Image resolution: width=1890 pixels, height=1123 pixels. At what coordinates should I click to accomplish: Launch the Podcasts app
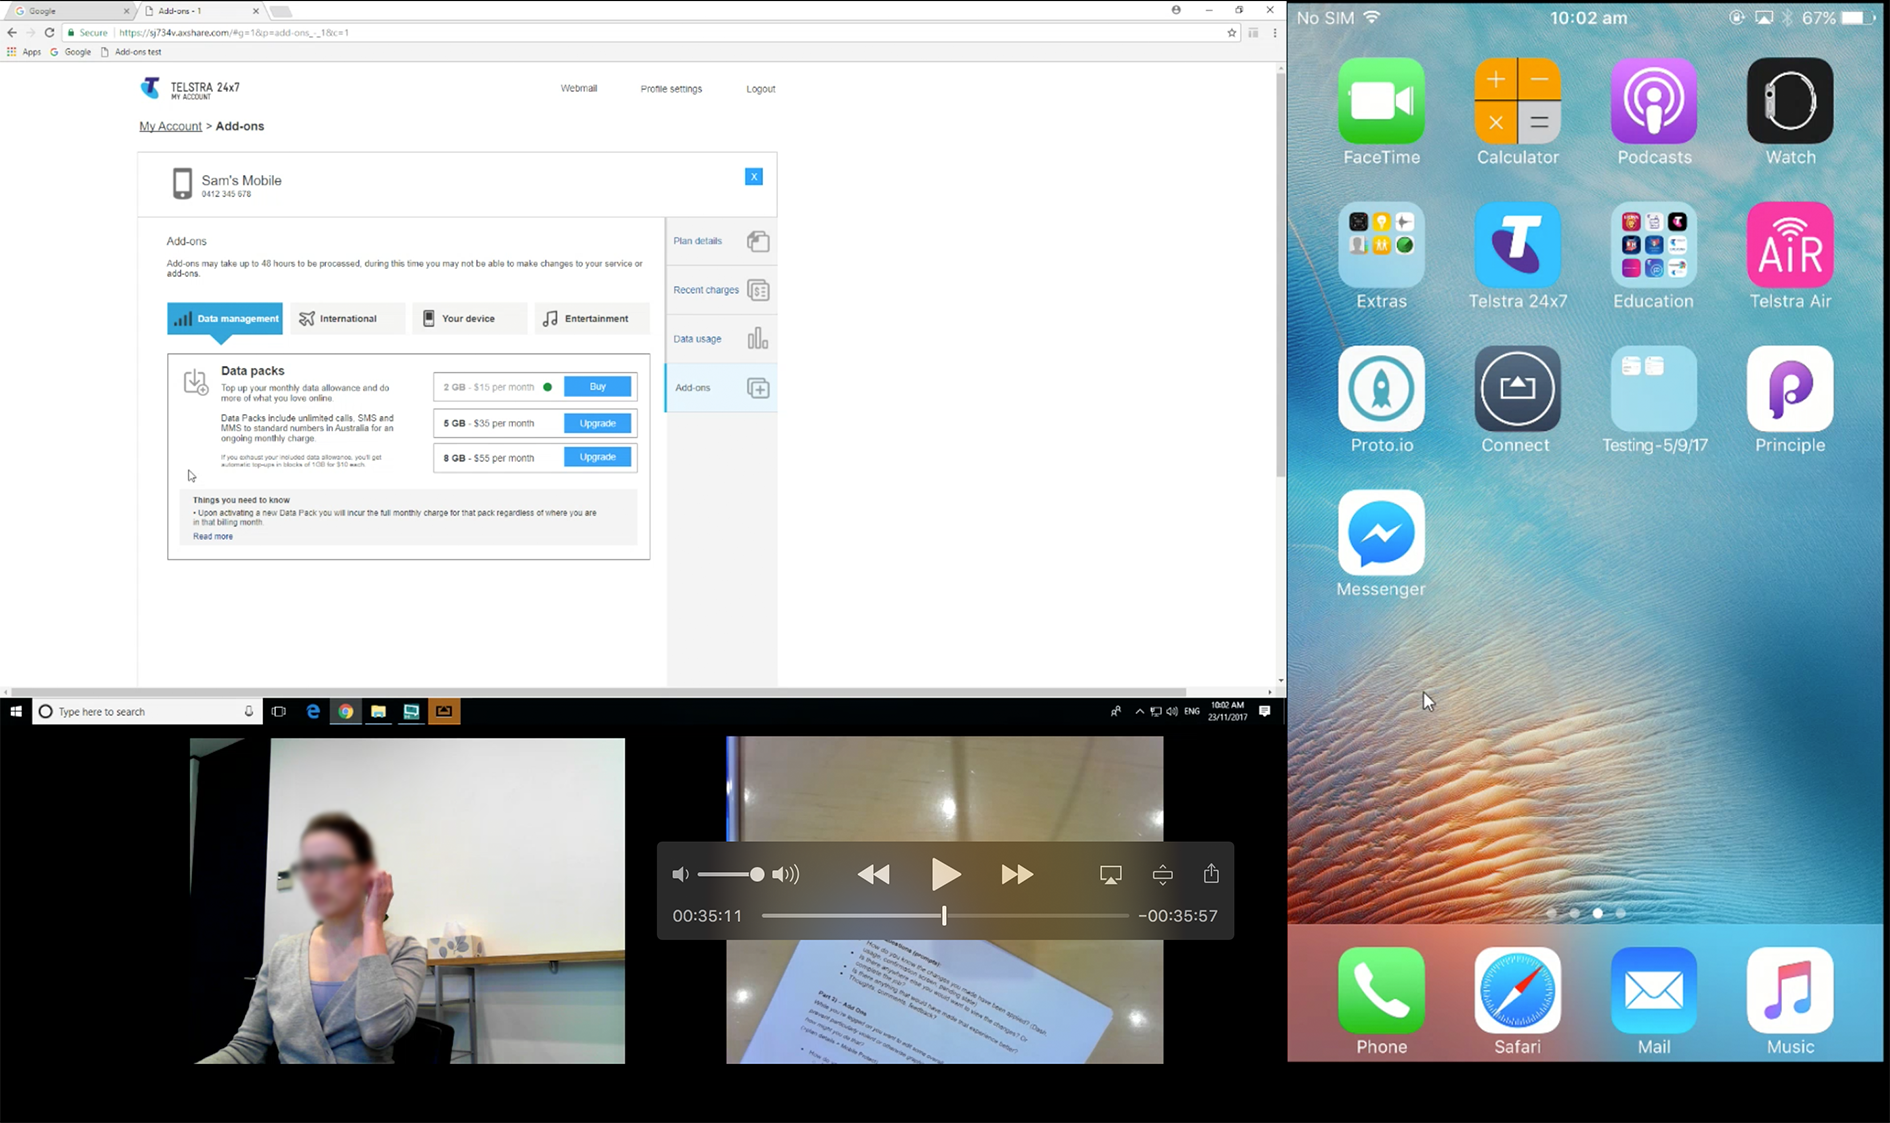coord(1654,101)
